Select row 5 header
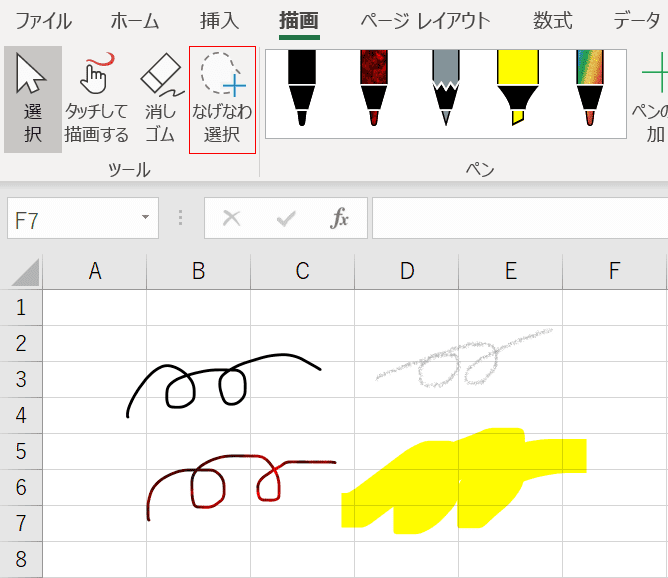Image resolution: width=668 pixels, height=578 pixels. tap(21, 451)
